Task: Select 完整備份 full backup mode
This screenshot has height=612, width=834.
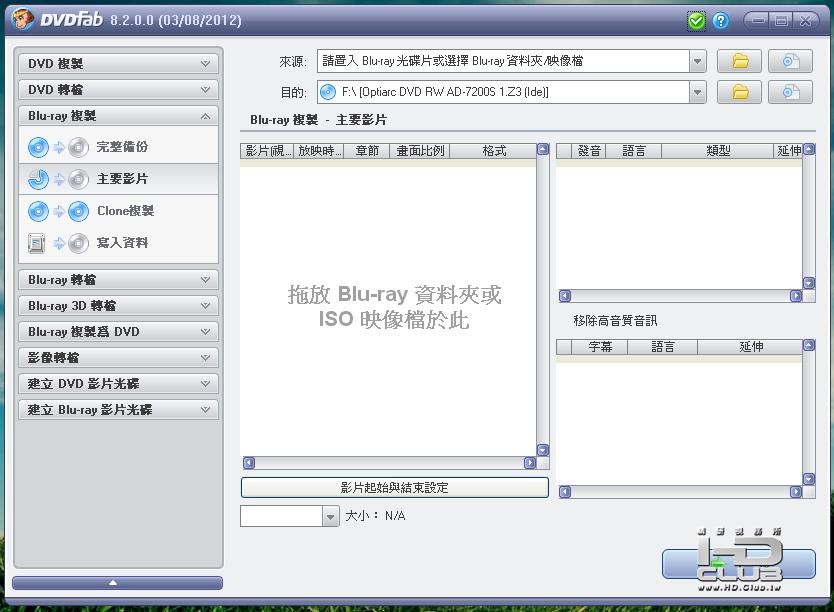Action: click(x=119, y=147)
